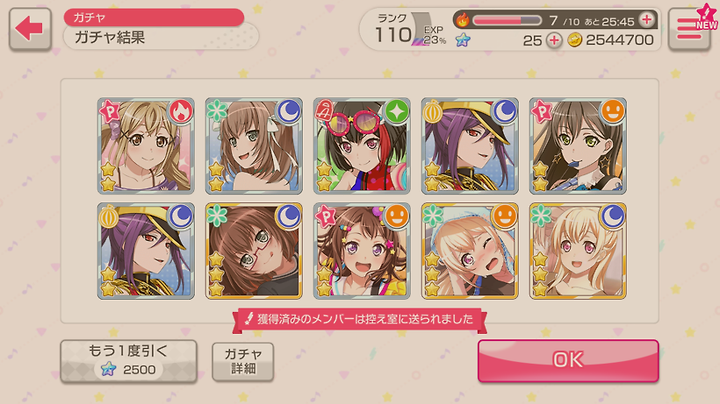The image size is (720, 404).
Task: Open ガチャ詳細 gacha details
Action: pos(243,361)
